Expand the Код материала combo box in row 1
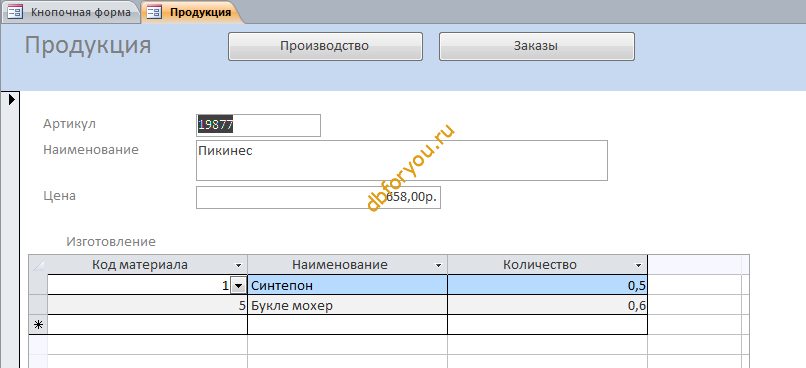The height and width of the screenshot is (368, 806). pos(237,286)
